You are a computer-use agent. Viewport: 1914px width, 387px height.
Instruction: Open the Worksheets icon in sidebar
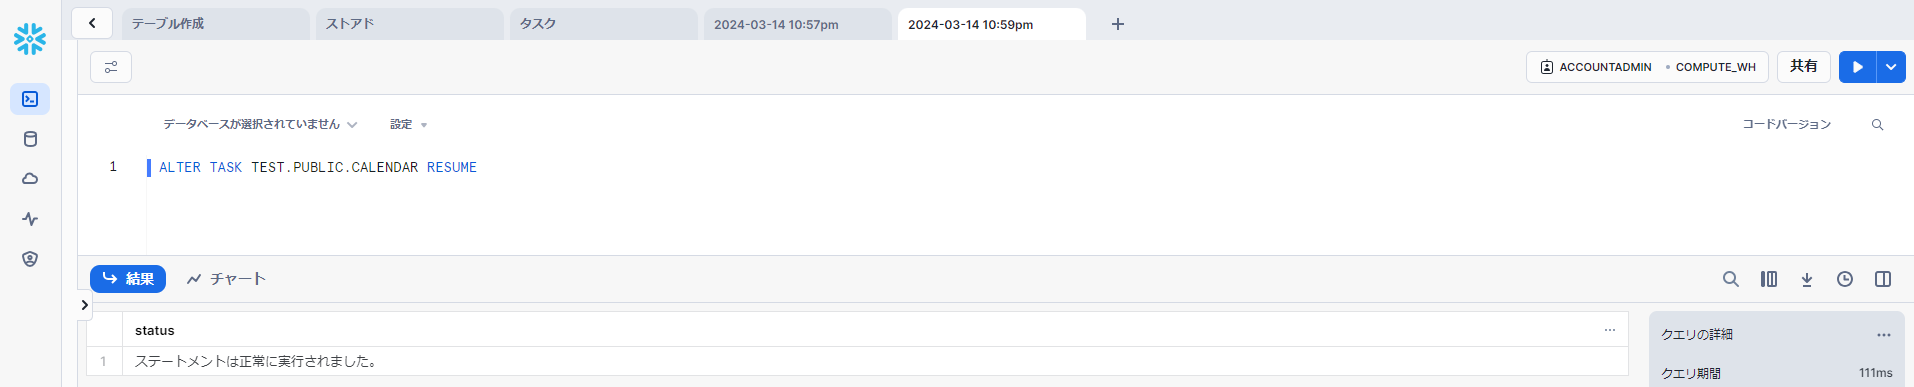point(30,99)
